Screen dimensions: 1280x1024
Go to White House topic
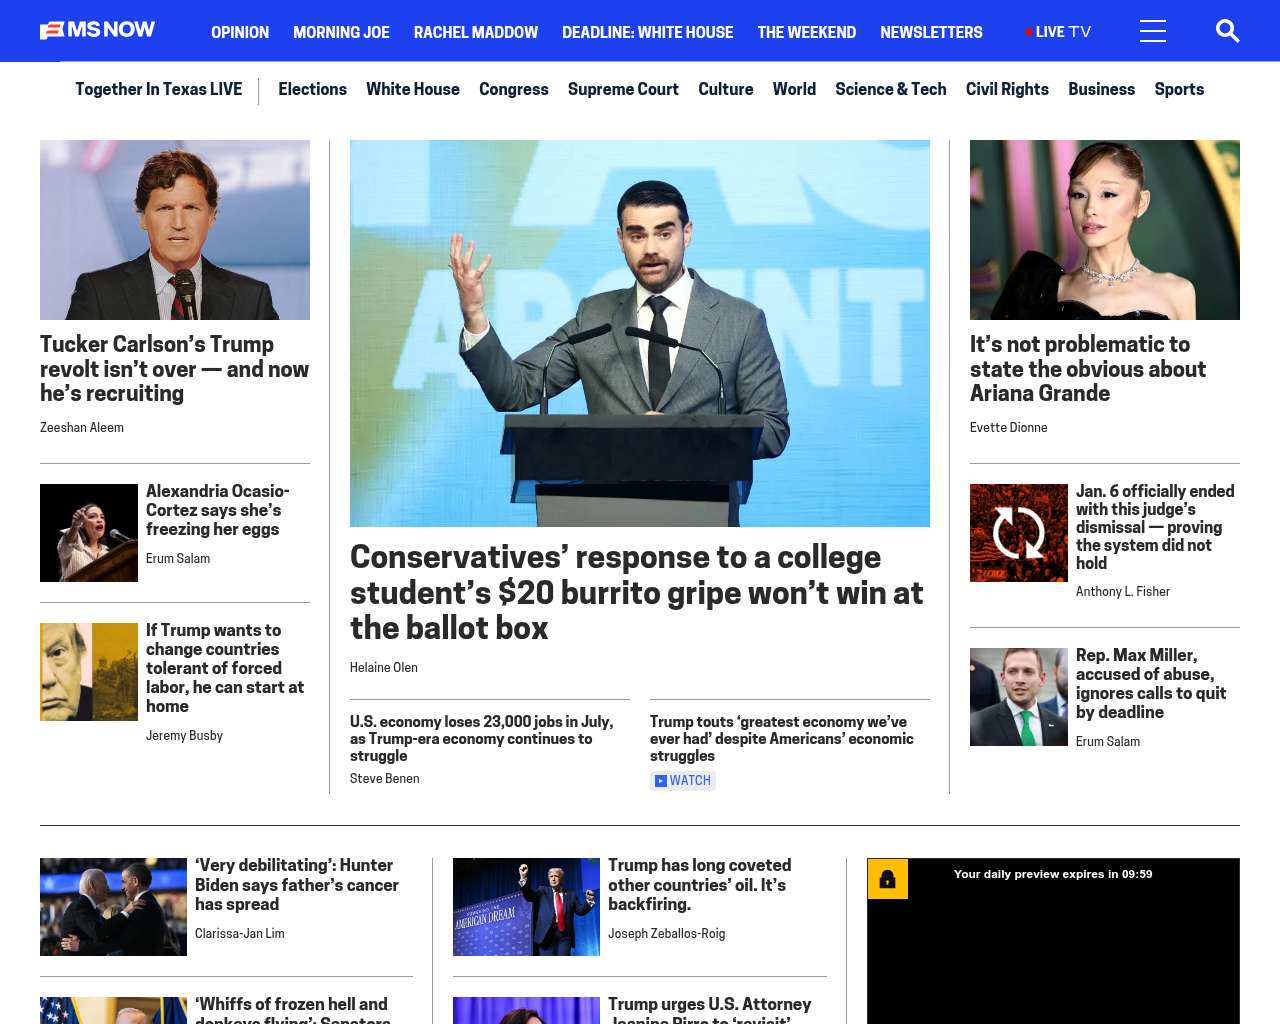pyautogui.click(x=413, y=89)
